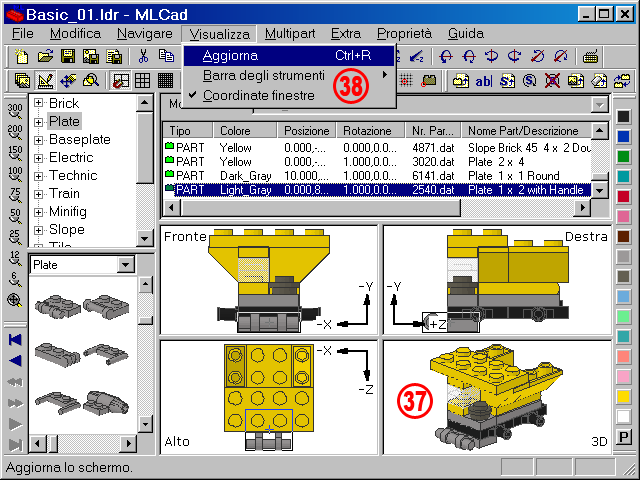640x480 pixels.
Task: Pick the red color swatch
Action: coord(623,196)
